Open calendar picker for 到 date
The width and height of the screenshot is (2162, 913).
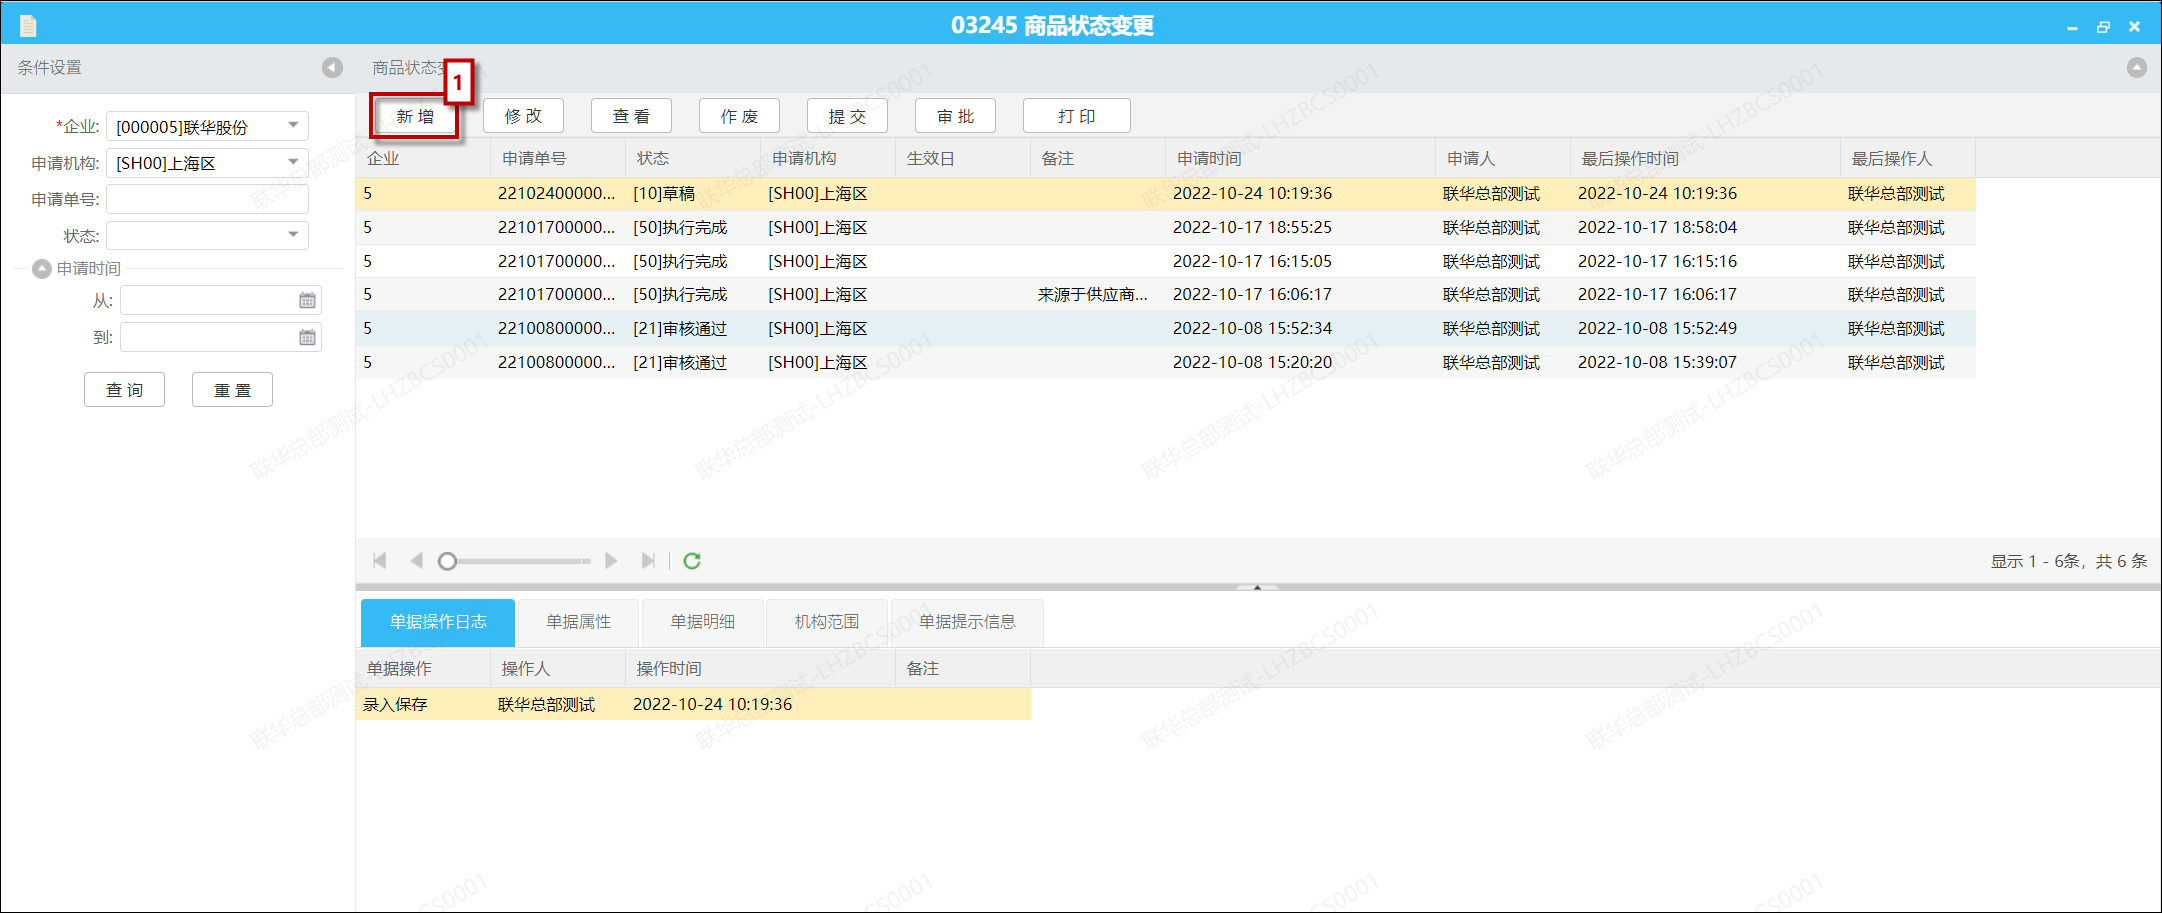[307, 337]
